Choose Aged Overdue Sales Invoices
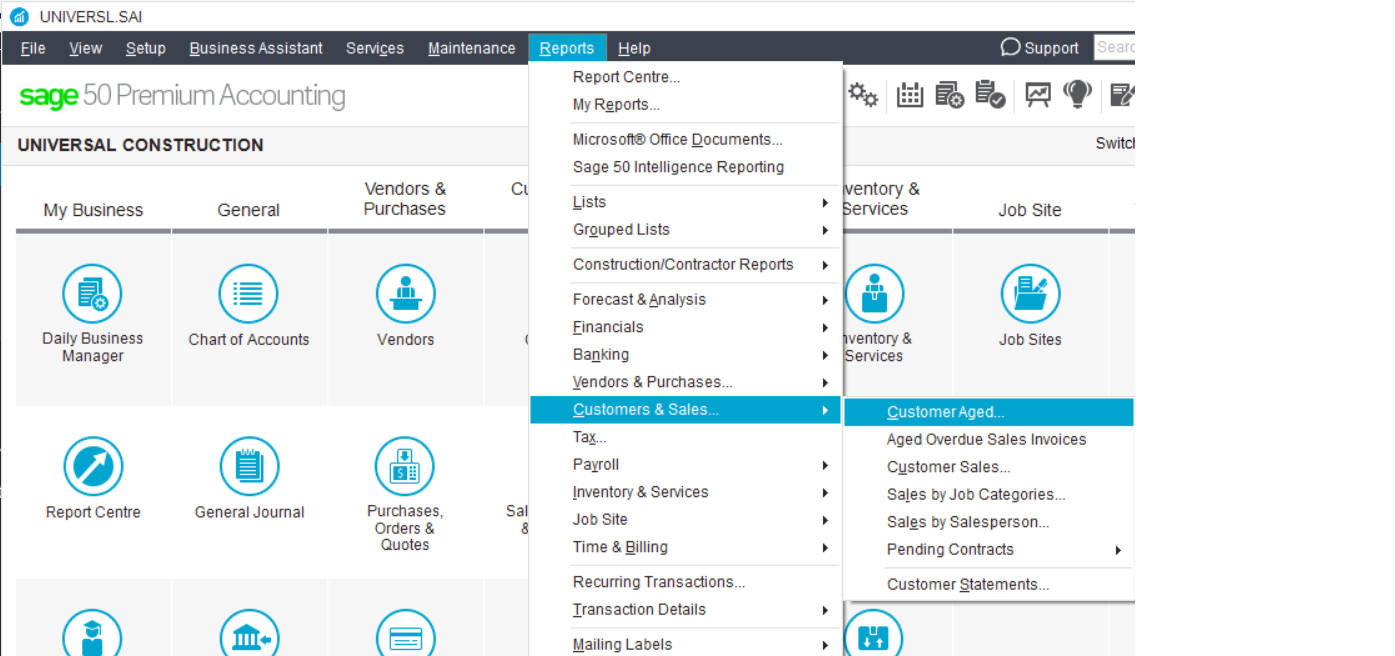Viewport: 1395px width, 656px height. (x=989, y=439)
